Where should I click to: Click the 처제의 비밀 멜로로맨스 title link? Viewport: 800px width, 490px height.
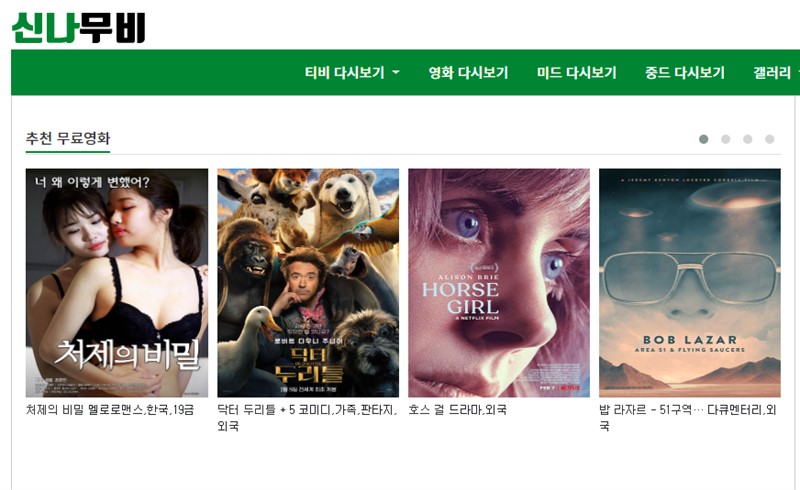pos(110,410)
